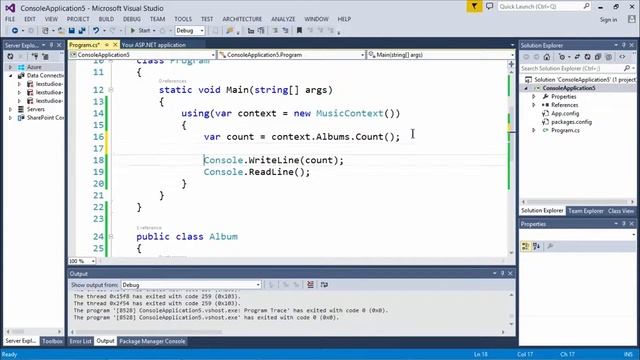The height and width of the screenshot is (360, 640).
Task: Open the feedback speech bubble icon
Action: 489,6
